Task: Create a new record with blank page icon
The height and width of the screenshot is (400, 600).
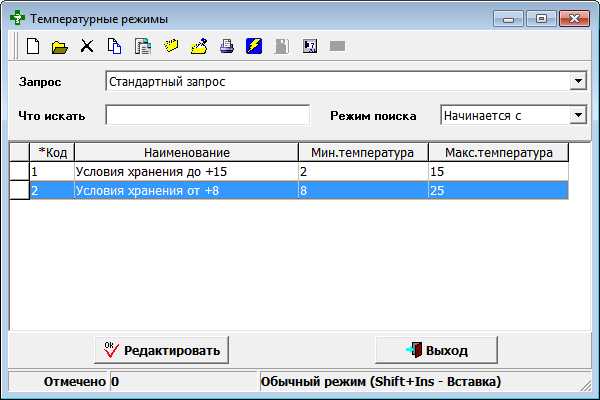Action: click(33, 46)
